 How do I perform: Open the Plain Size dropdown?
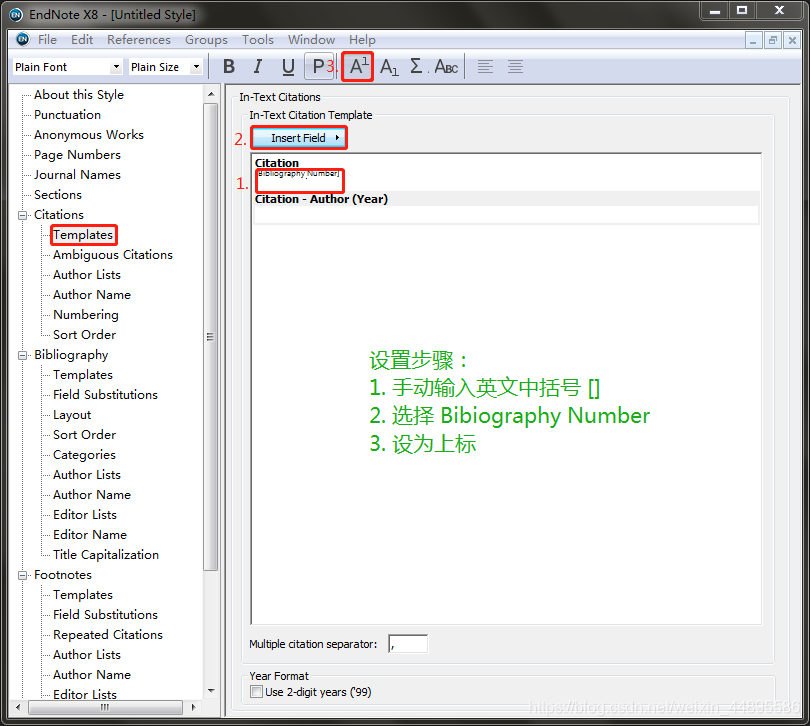[196, 67]
